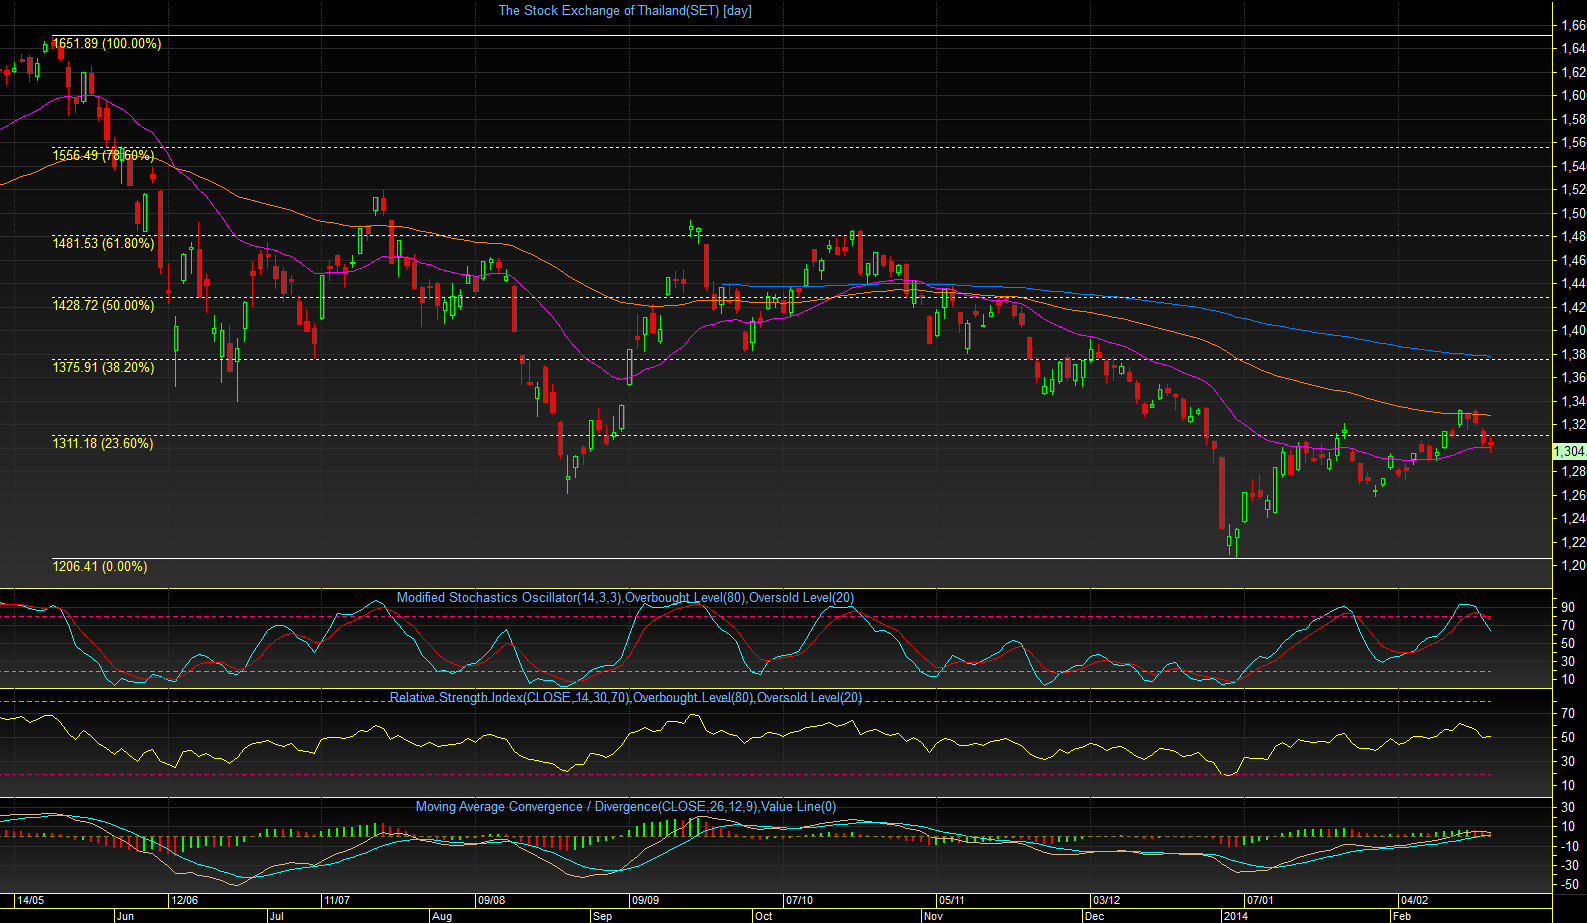Image resolution: width=1587 pixels, height=923 pixels.
Task: Click the "2014" year label
Action: (1235, 916)
